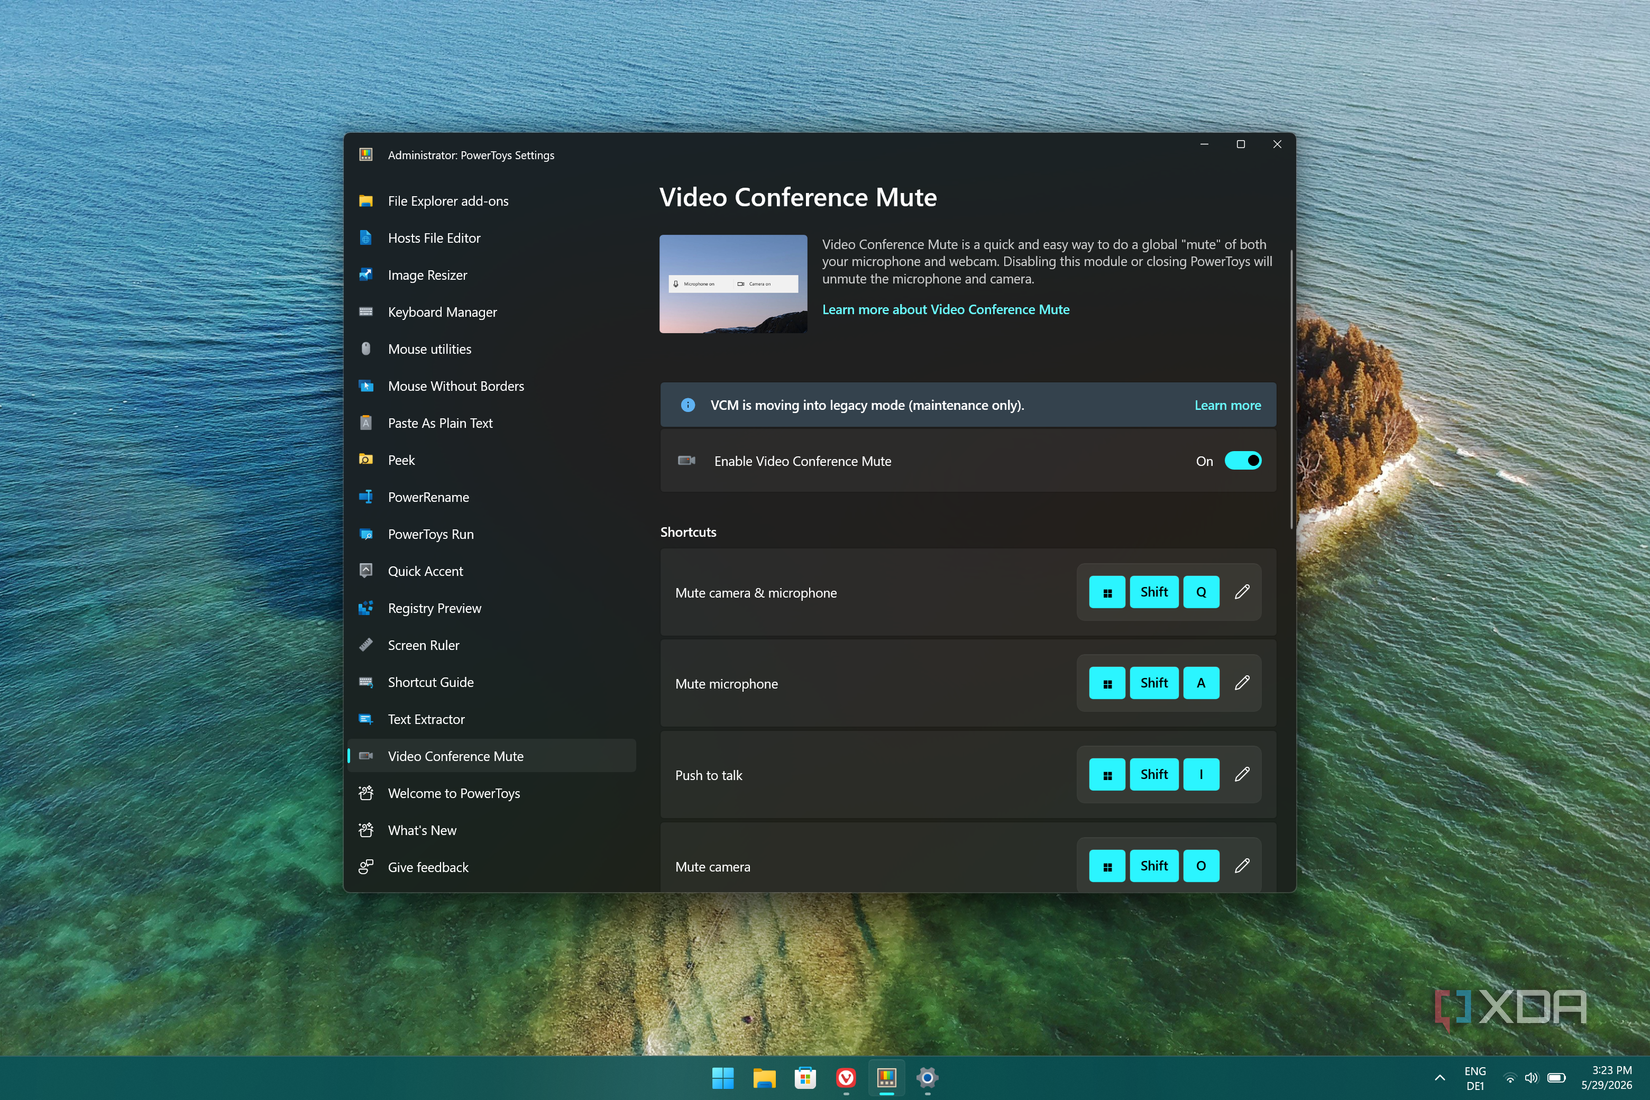Image resolution: width=1650 pixels, height=1100 pixels.
Task: Click the Hosts File Editor icon
Action: tap(366, 238)
